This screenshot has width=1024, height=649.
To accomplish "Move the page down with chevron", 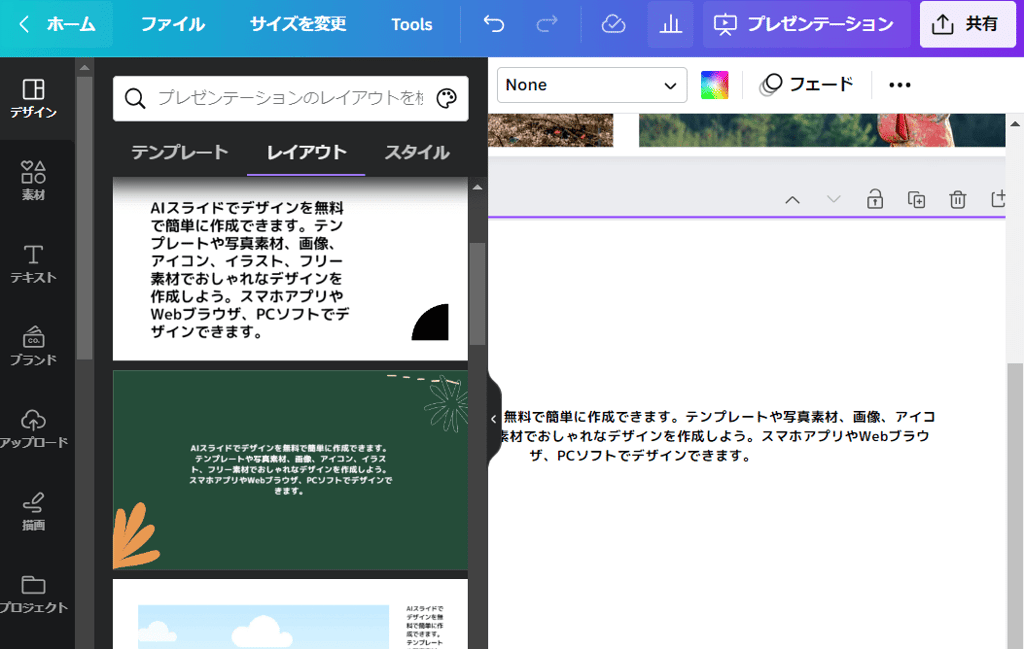I will pyautogui.click(x=833, y=200).
